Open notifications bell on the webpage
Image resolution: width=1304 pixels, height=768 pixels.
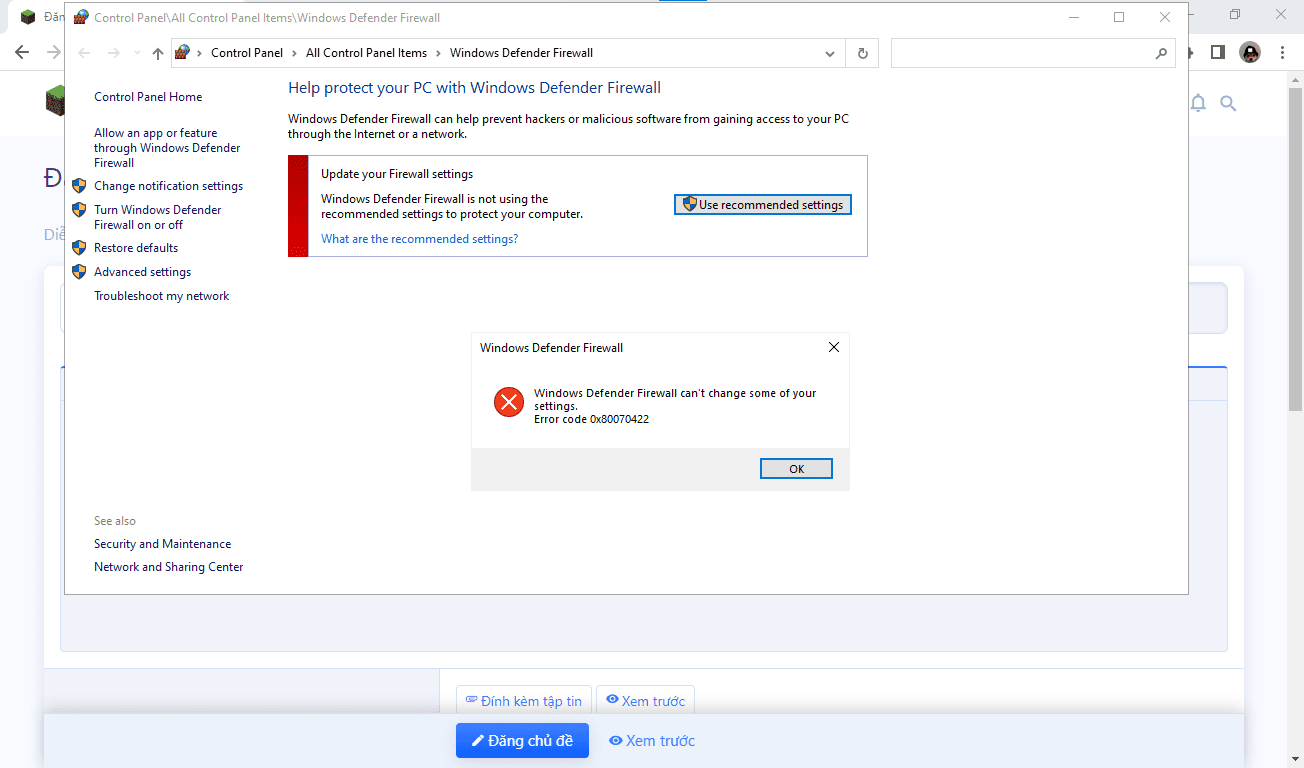(1198, 103)
